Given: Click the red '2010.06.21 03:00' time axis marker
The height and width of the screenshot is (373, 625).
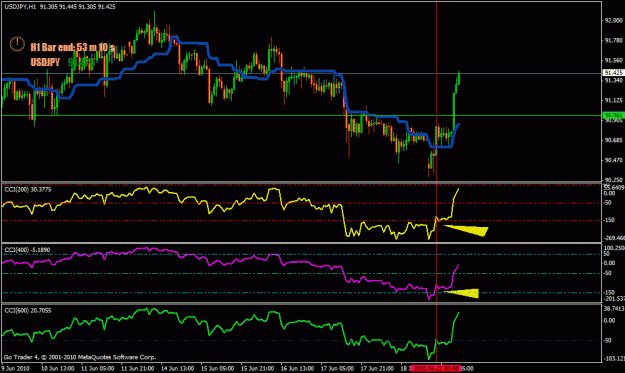Looking at the screenshot, I should pyautogui.click(x=436, y=369).
